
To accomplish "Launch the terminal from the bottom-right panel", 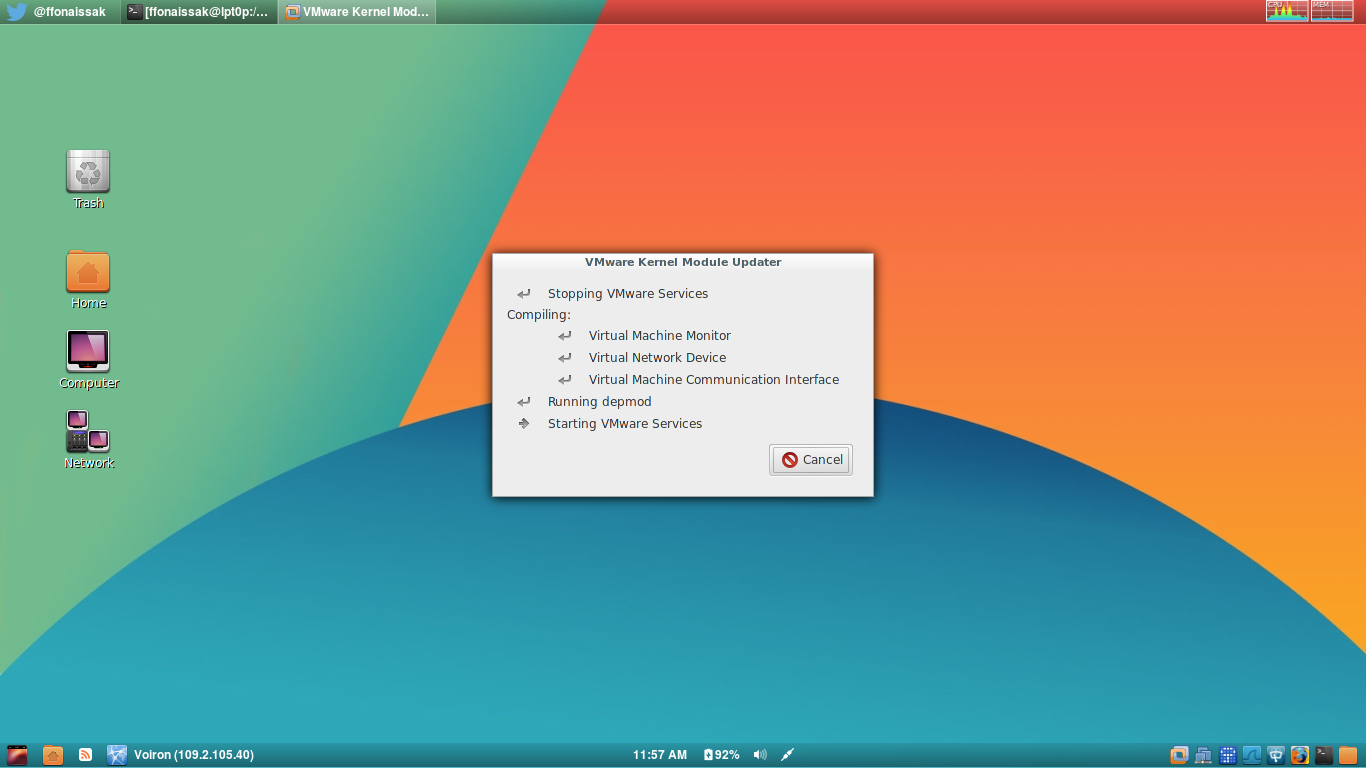I will (x=1324, y=755).
